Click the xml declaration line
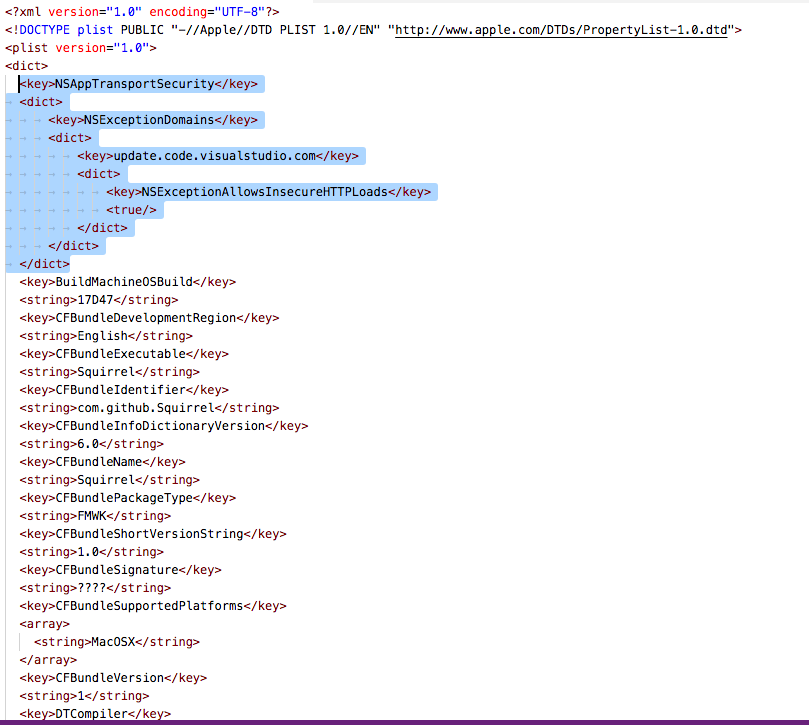This screenshot has height=725, width=809. [x=142, y=12]
